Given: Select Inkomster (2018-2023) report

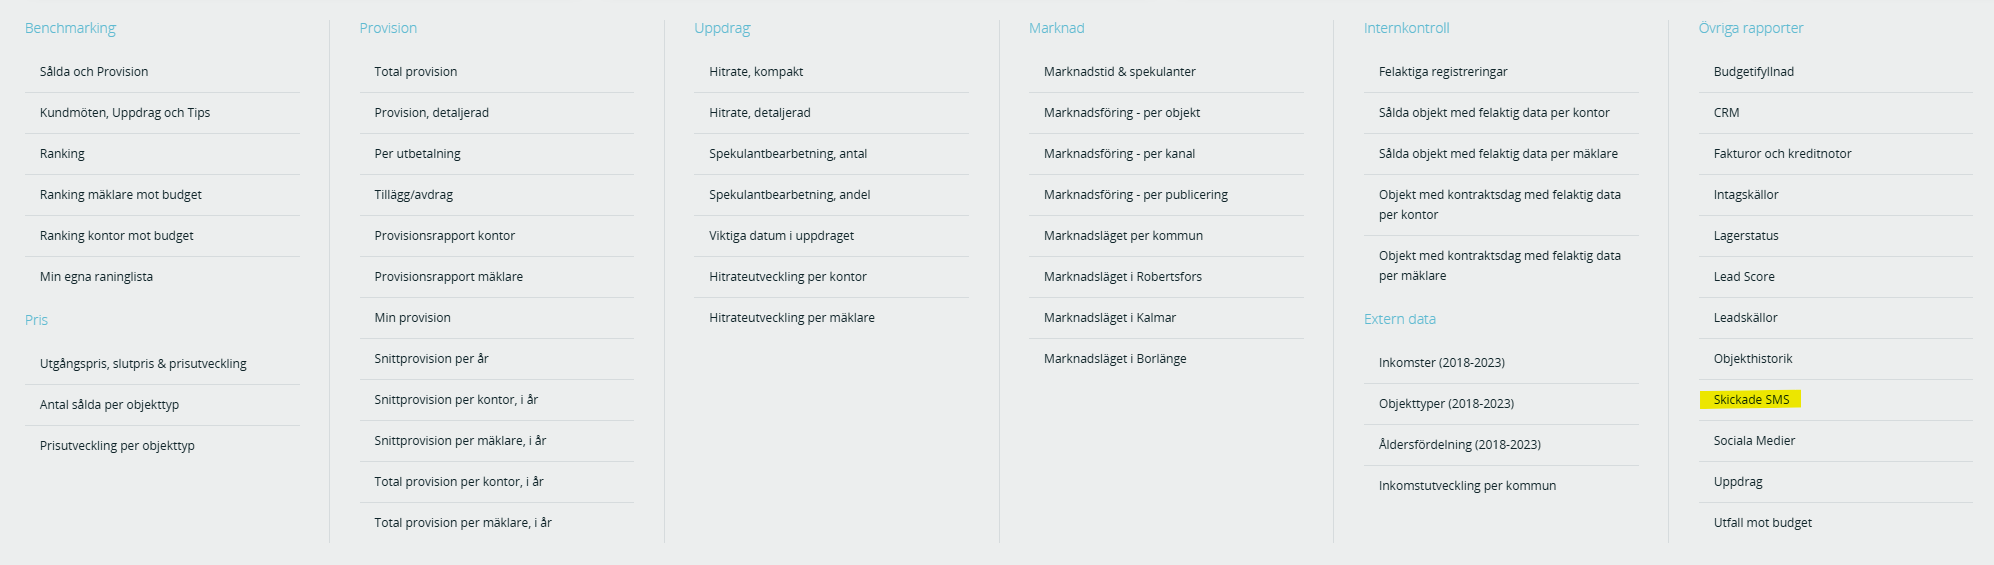Looking at the screenshot, I should pyautogui.click(x=1442, y=363).
